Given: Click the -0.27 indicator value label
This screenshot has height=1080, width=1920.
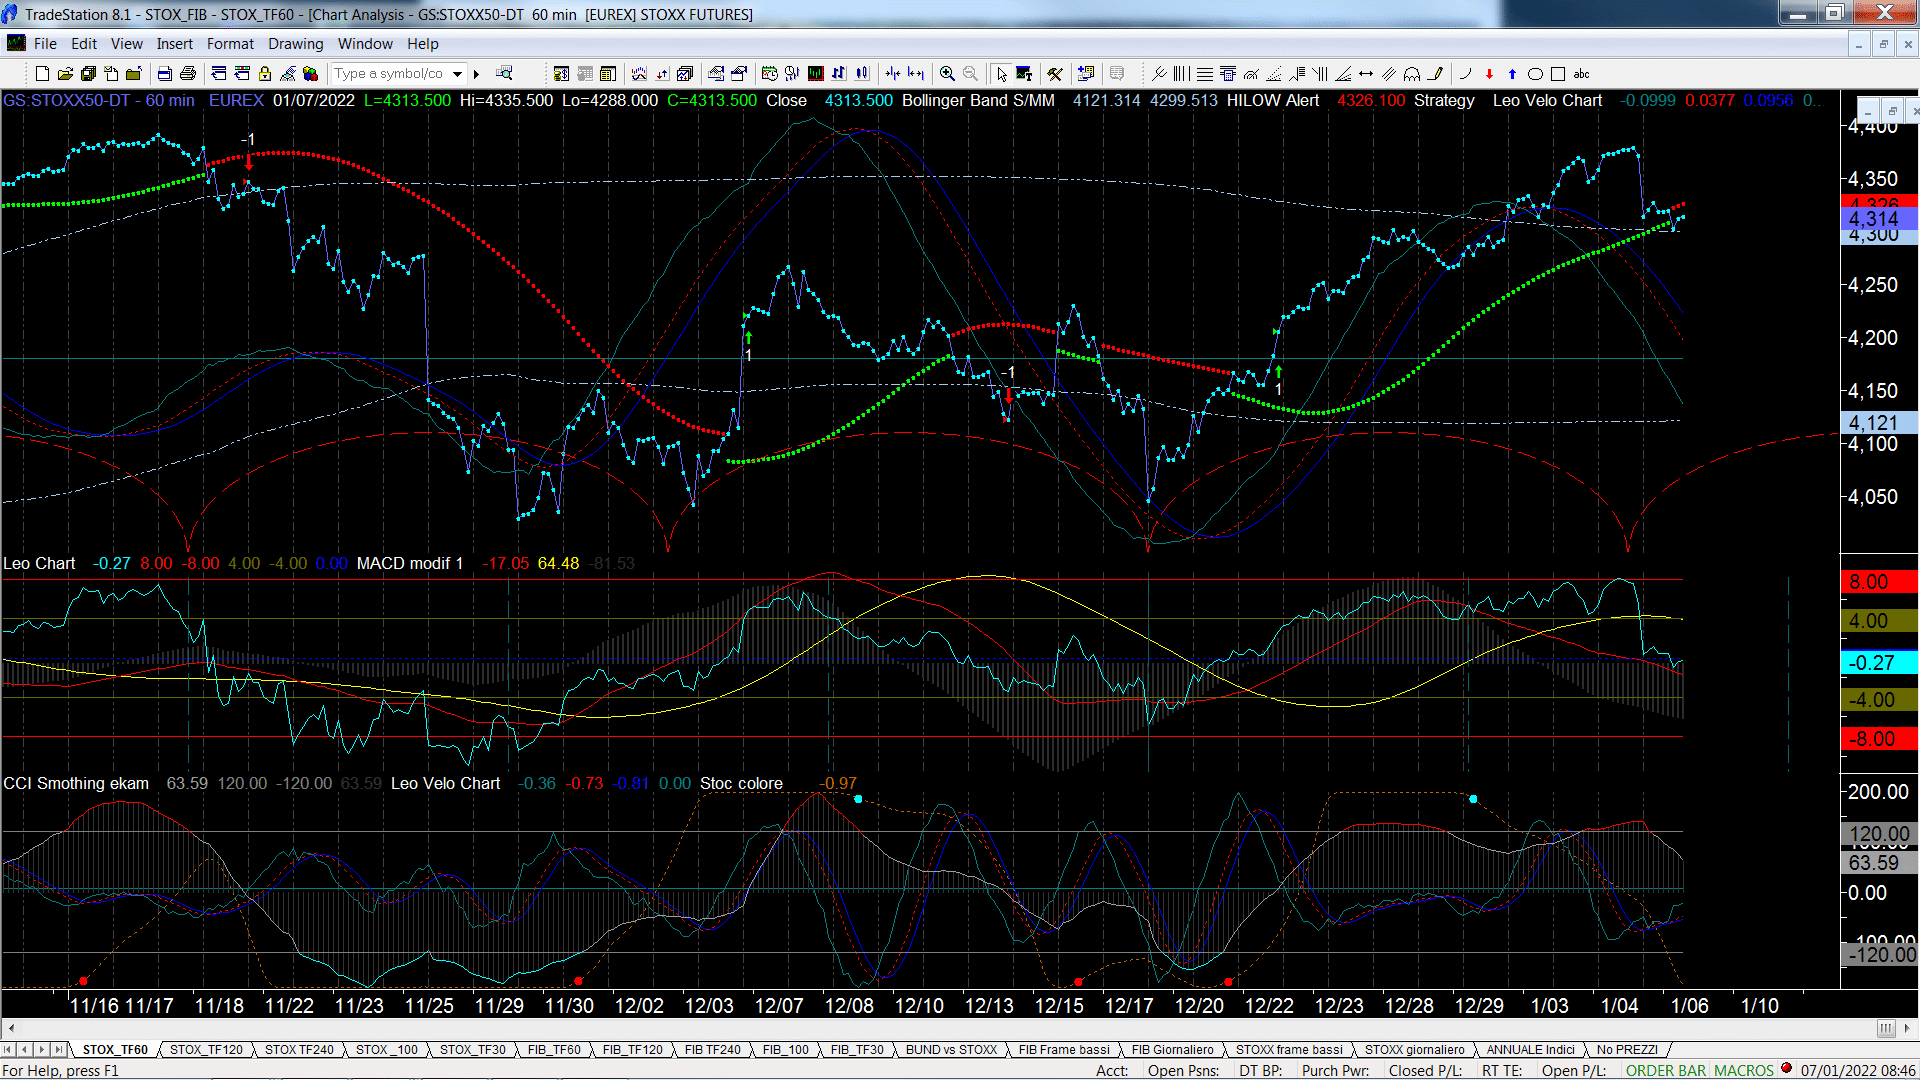Looking at the screenshot, I should pos(1878,662).
